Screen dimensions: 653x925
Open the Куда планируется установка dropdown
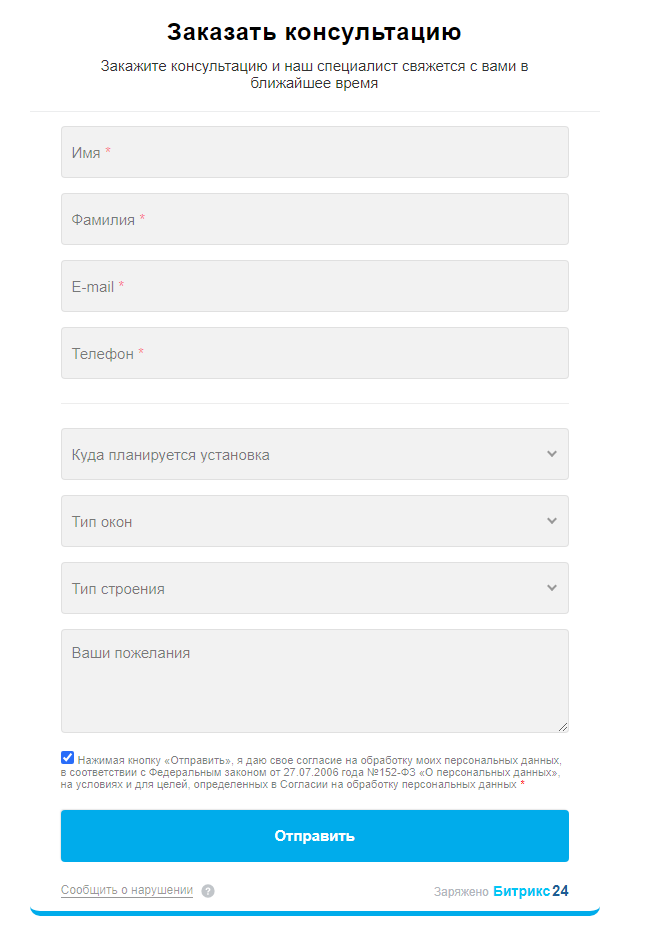(x=300, y=454)
